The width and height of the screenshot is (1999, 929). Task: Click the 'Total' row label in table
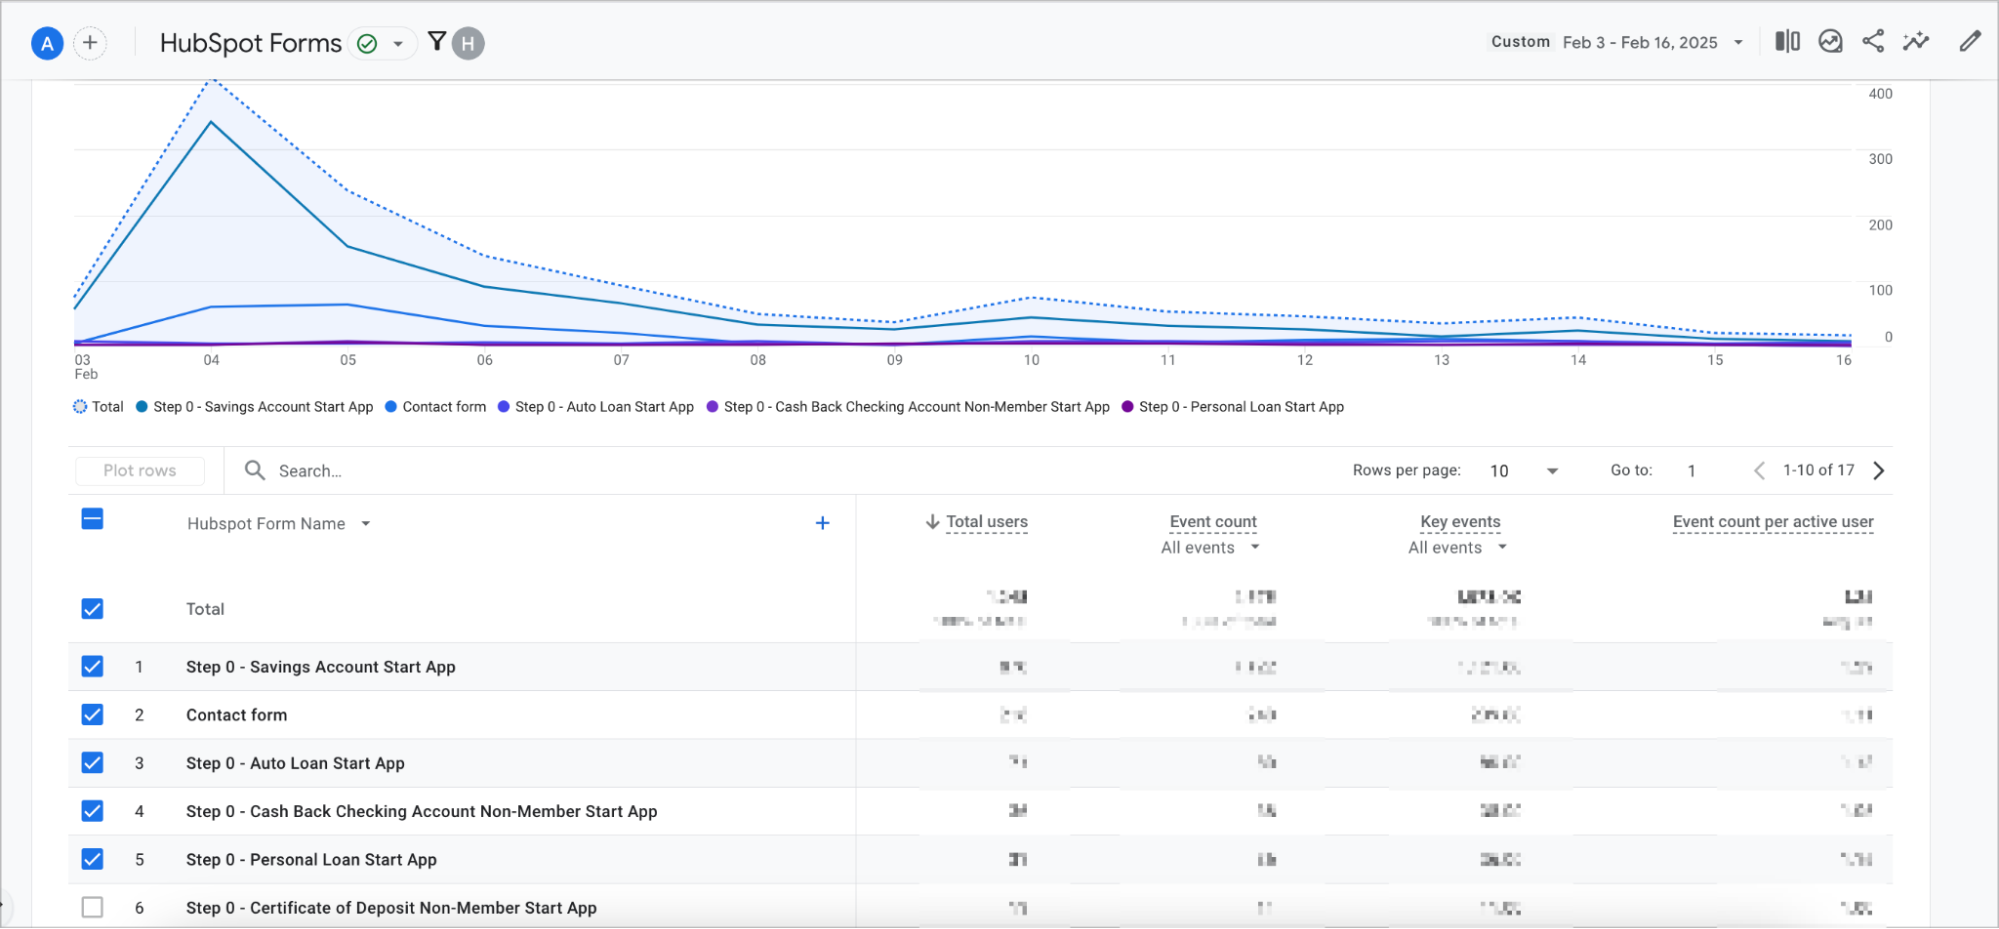click(205, 609)
